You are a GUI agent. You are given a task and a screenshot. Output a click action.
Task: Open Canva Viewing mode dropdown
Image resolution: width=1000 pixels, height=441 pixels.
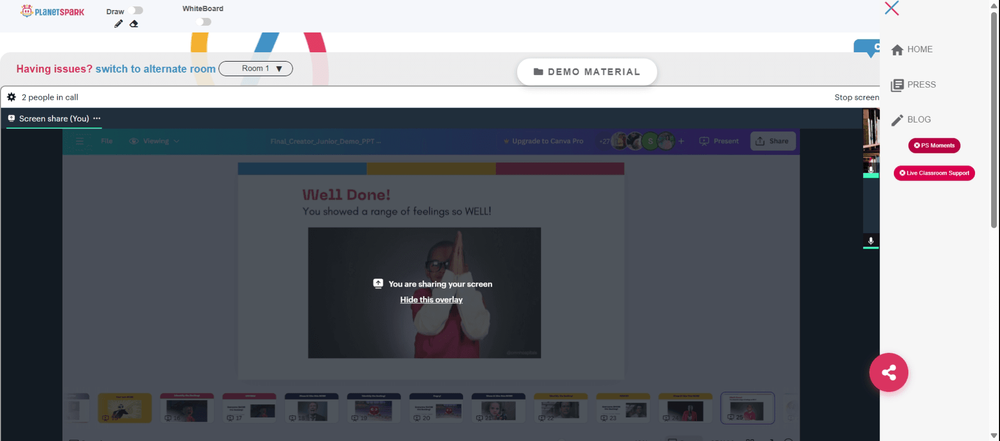point(155,141)
